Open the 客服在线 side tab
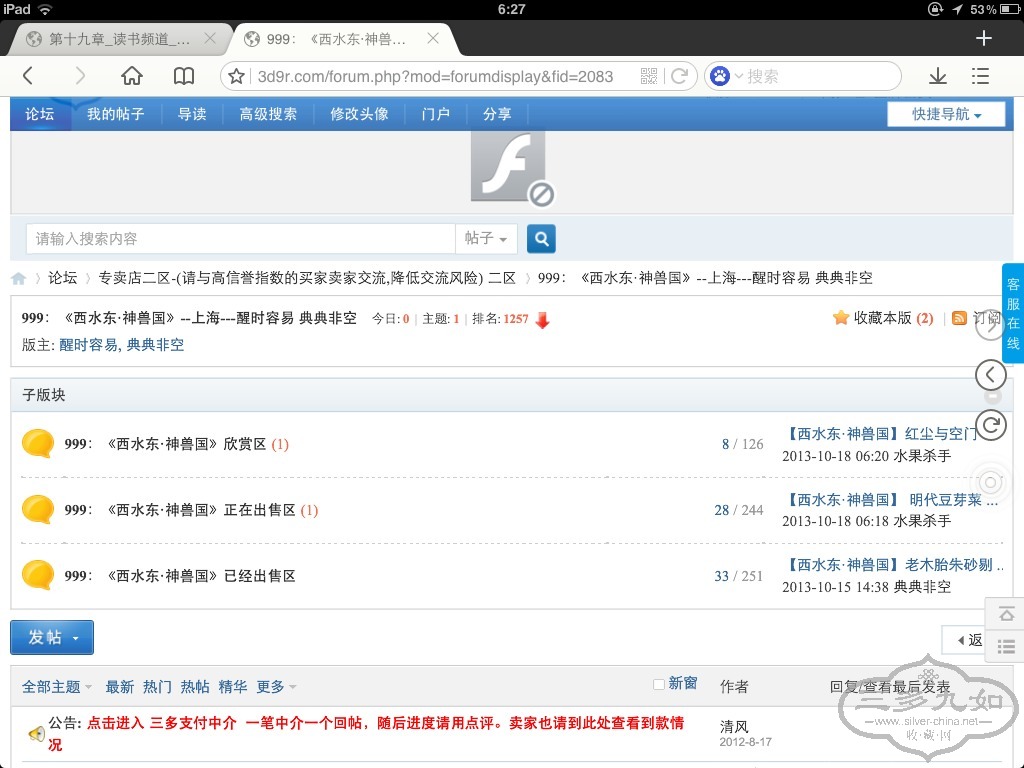This screenshot has width=1024, height=768. 1013,313
